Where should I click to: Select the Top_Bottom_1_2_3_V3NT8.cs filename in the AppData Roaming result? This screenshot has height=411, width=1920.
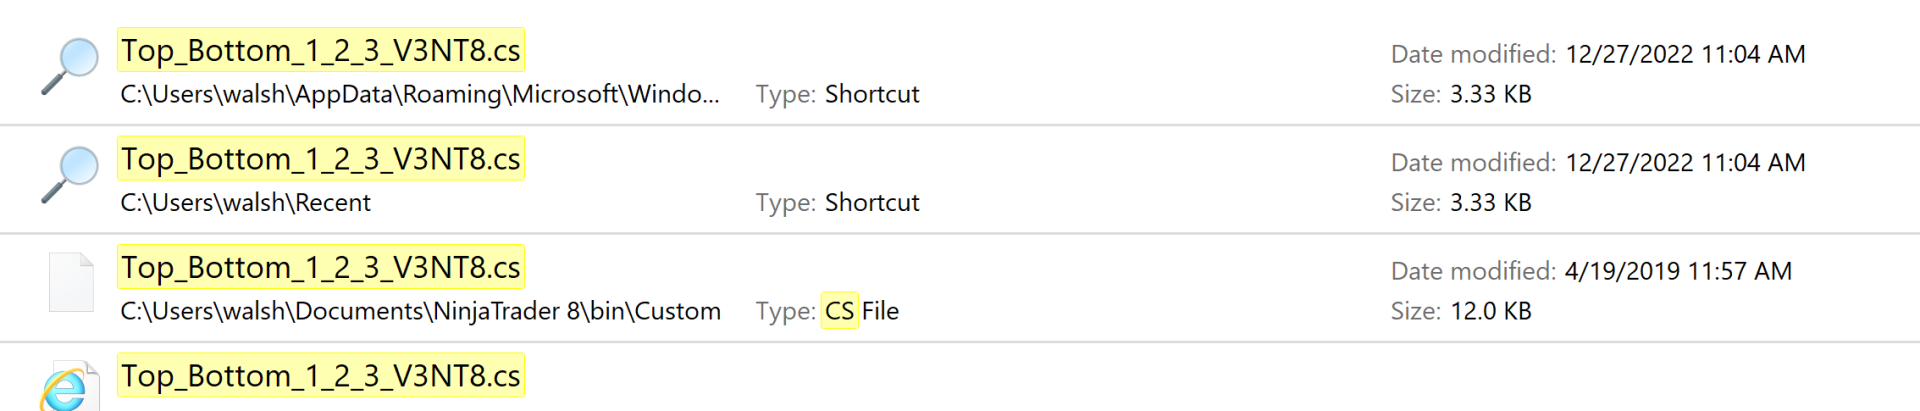coord(321,51)
